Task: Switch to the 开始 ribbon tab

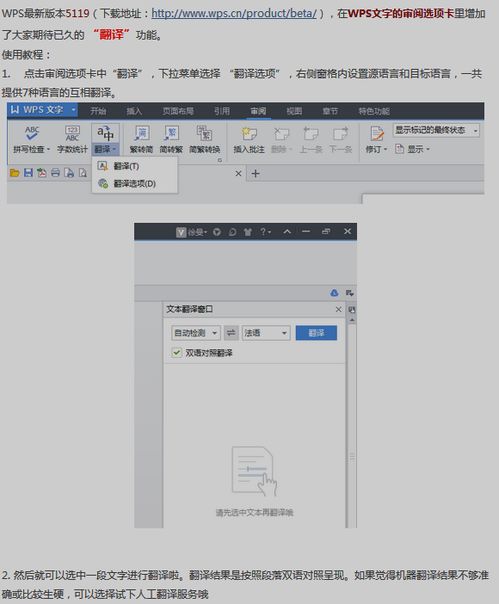Action: pyautogui.click(x=98, y=111)
